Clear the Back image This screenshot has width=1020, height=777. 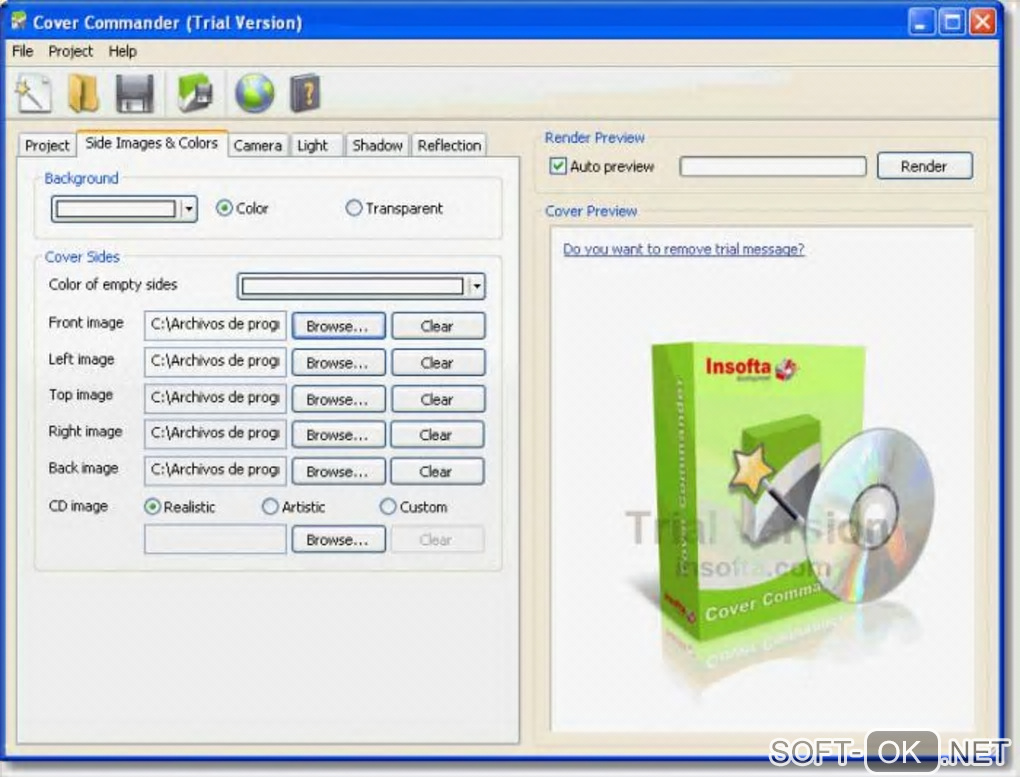pos(437,471)
